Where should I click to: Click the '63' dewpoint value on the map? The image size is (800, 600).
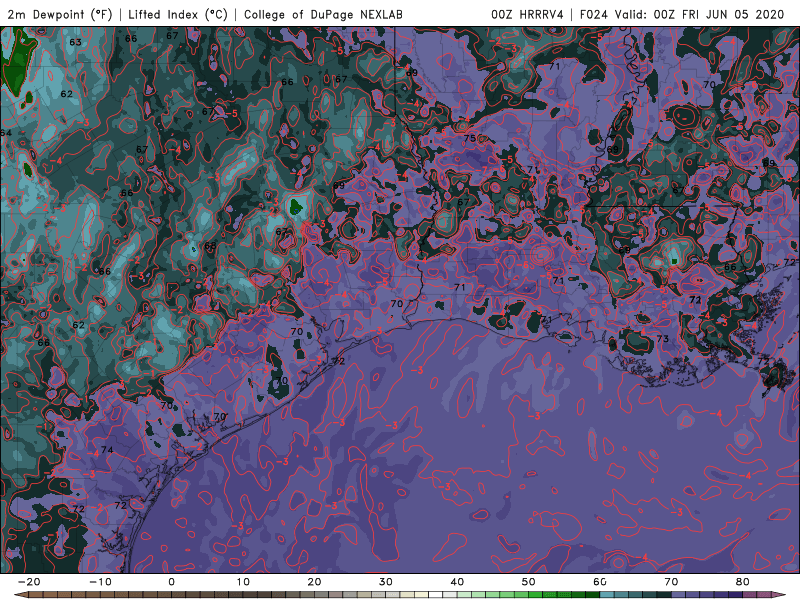coord(75,42)
